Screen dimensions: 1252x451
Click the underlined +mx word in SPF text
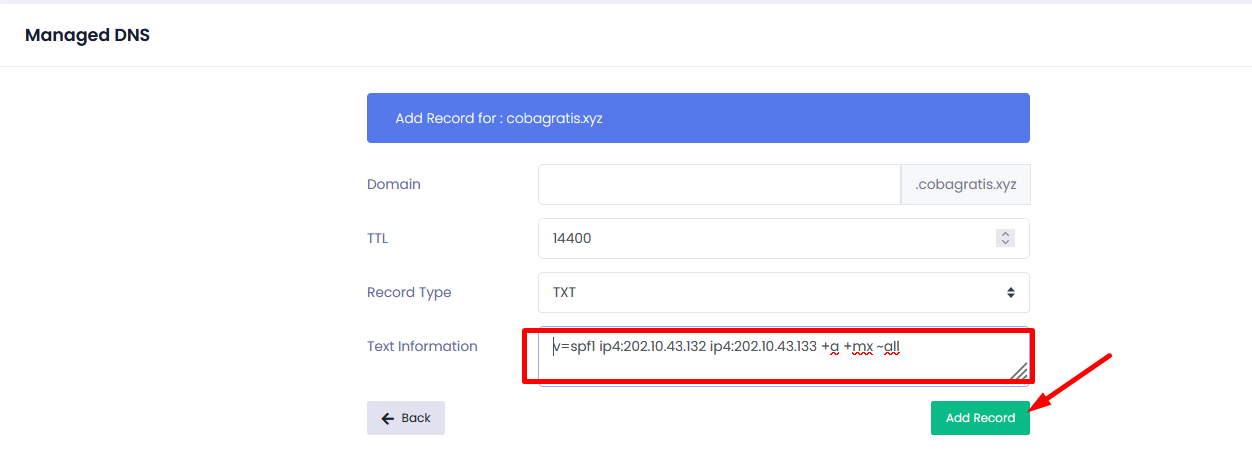tap(858, 347)
